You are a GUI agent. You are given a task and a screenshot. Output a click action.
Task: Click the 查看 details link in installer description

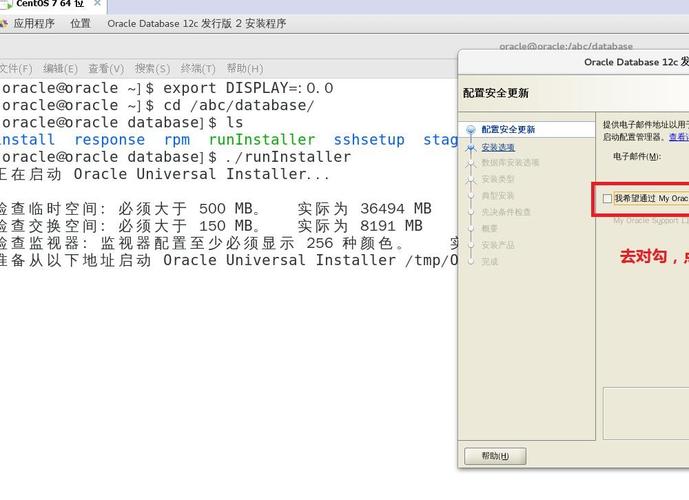click(678, 137)
